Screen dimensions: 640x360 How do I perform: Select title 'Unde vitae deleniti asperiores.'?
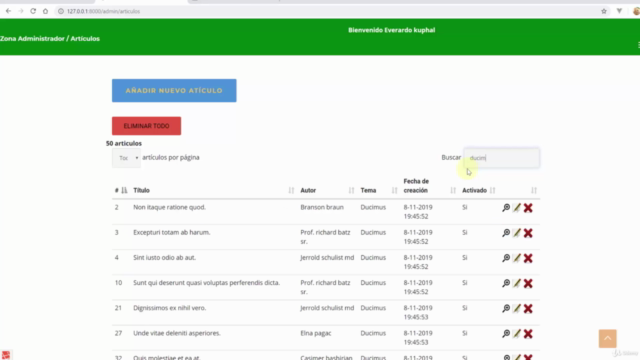[x=177, y=333]
